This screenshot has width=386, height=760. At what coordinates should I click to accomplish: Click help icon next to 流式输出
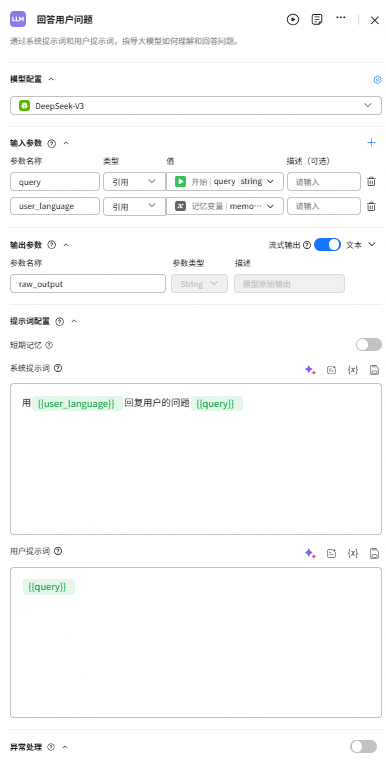coord(307,245)
